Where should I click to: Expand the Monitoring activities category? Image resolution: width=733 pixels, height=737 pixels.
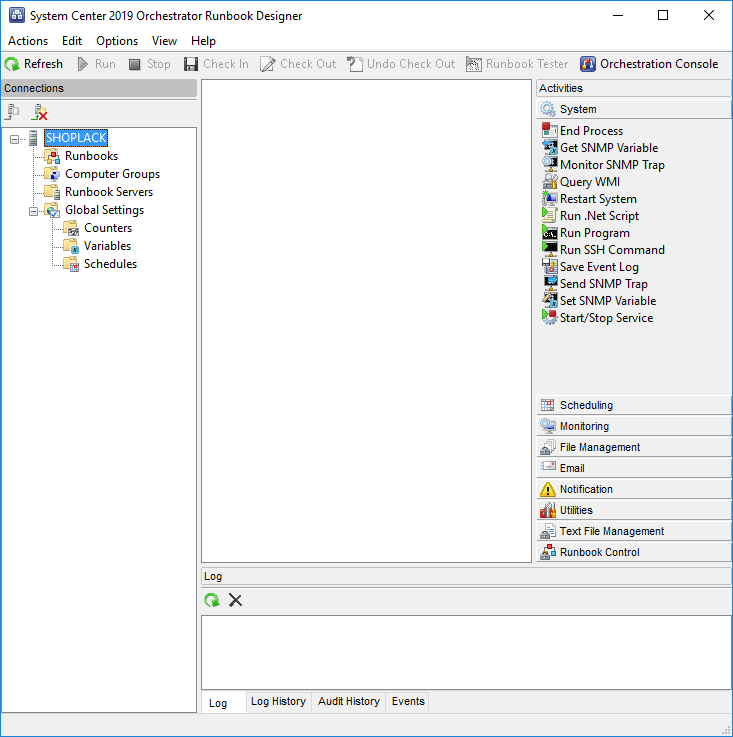pos(633,426)
